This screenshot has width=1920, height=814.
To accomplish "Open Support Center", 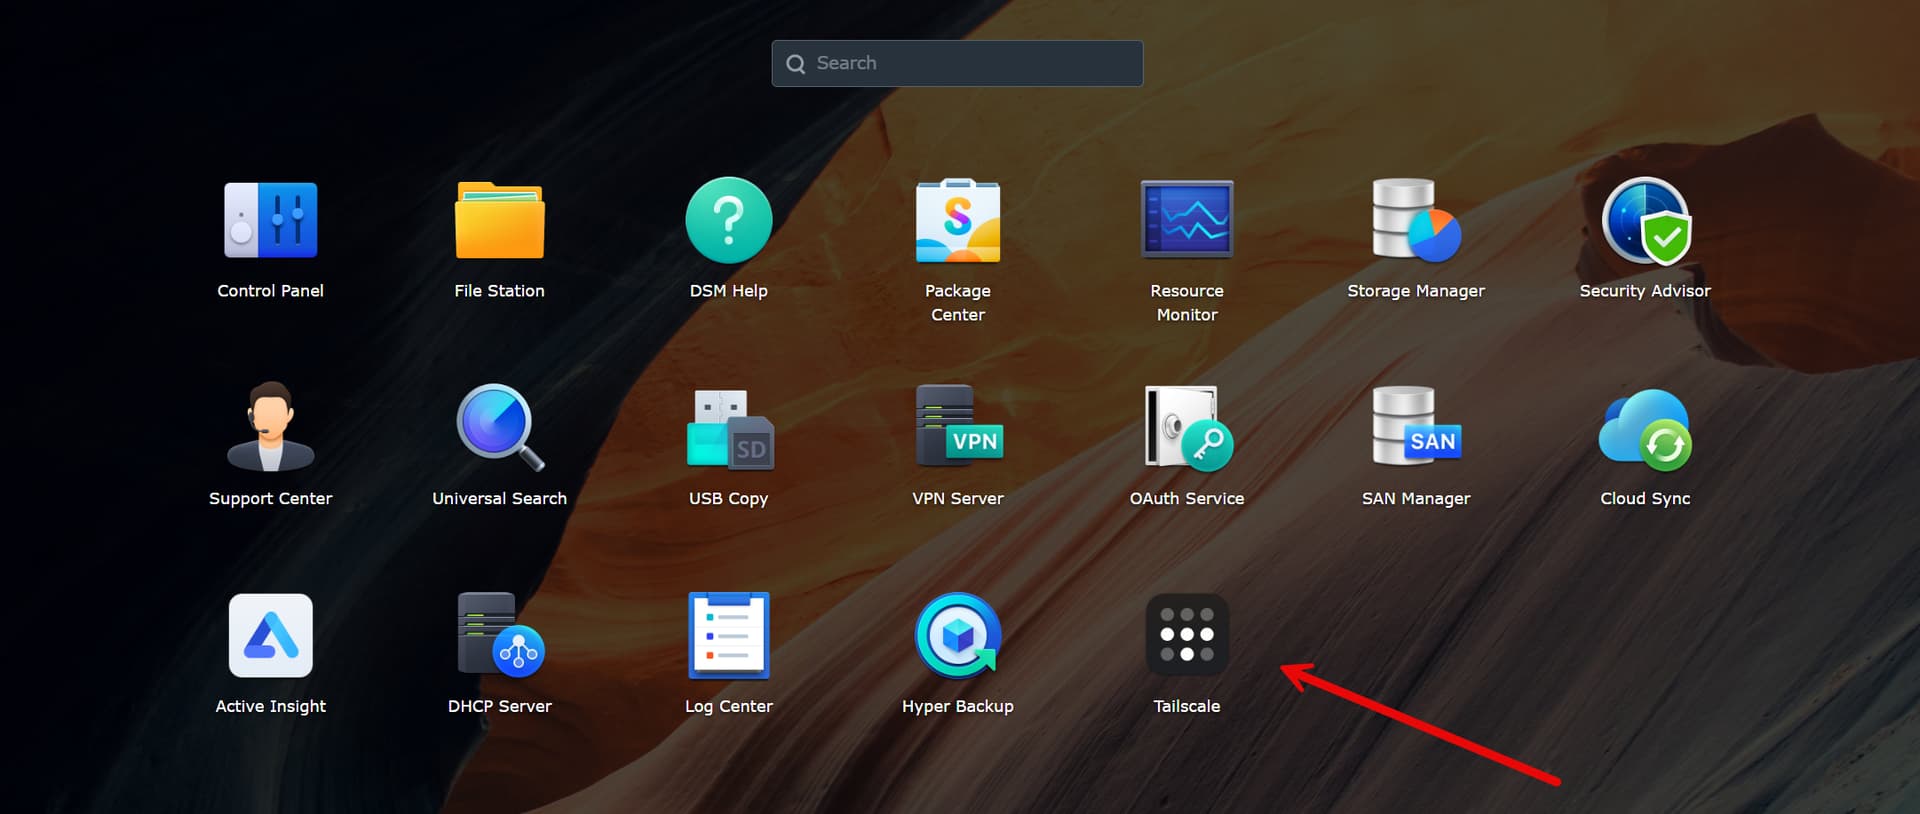I will (270, 428).
